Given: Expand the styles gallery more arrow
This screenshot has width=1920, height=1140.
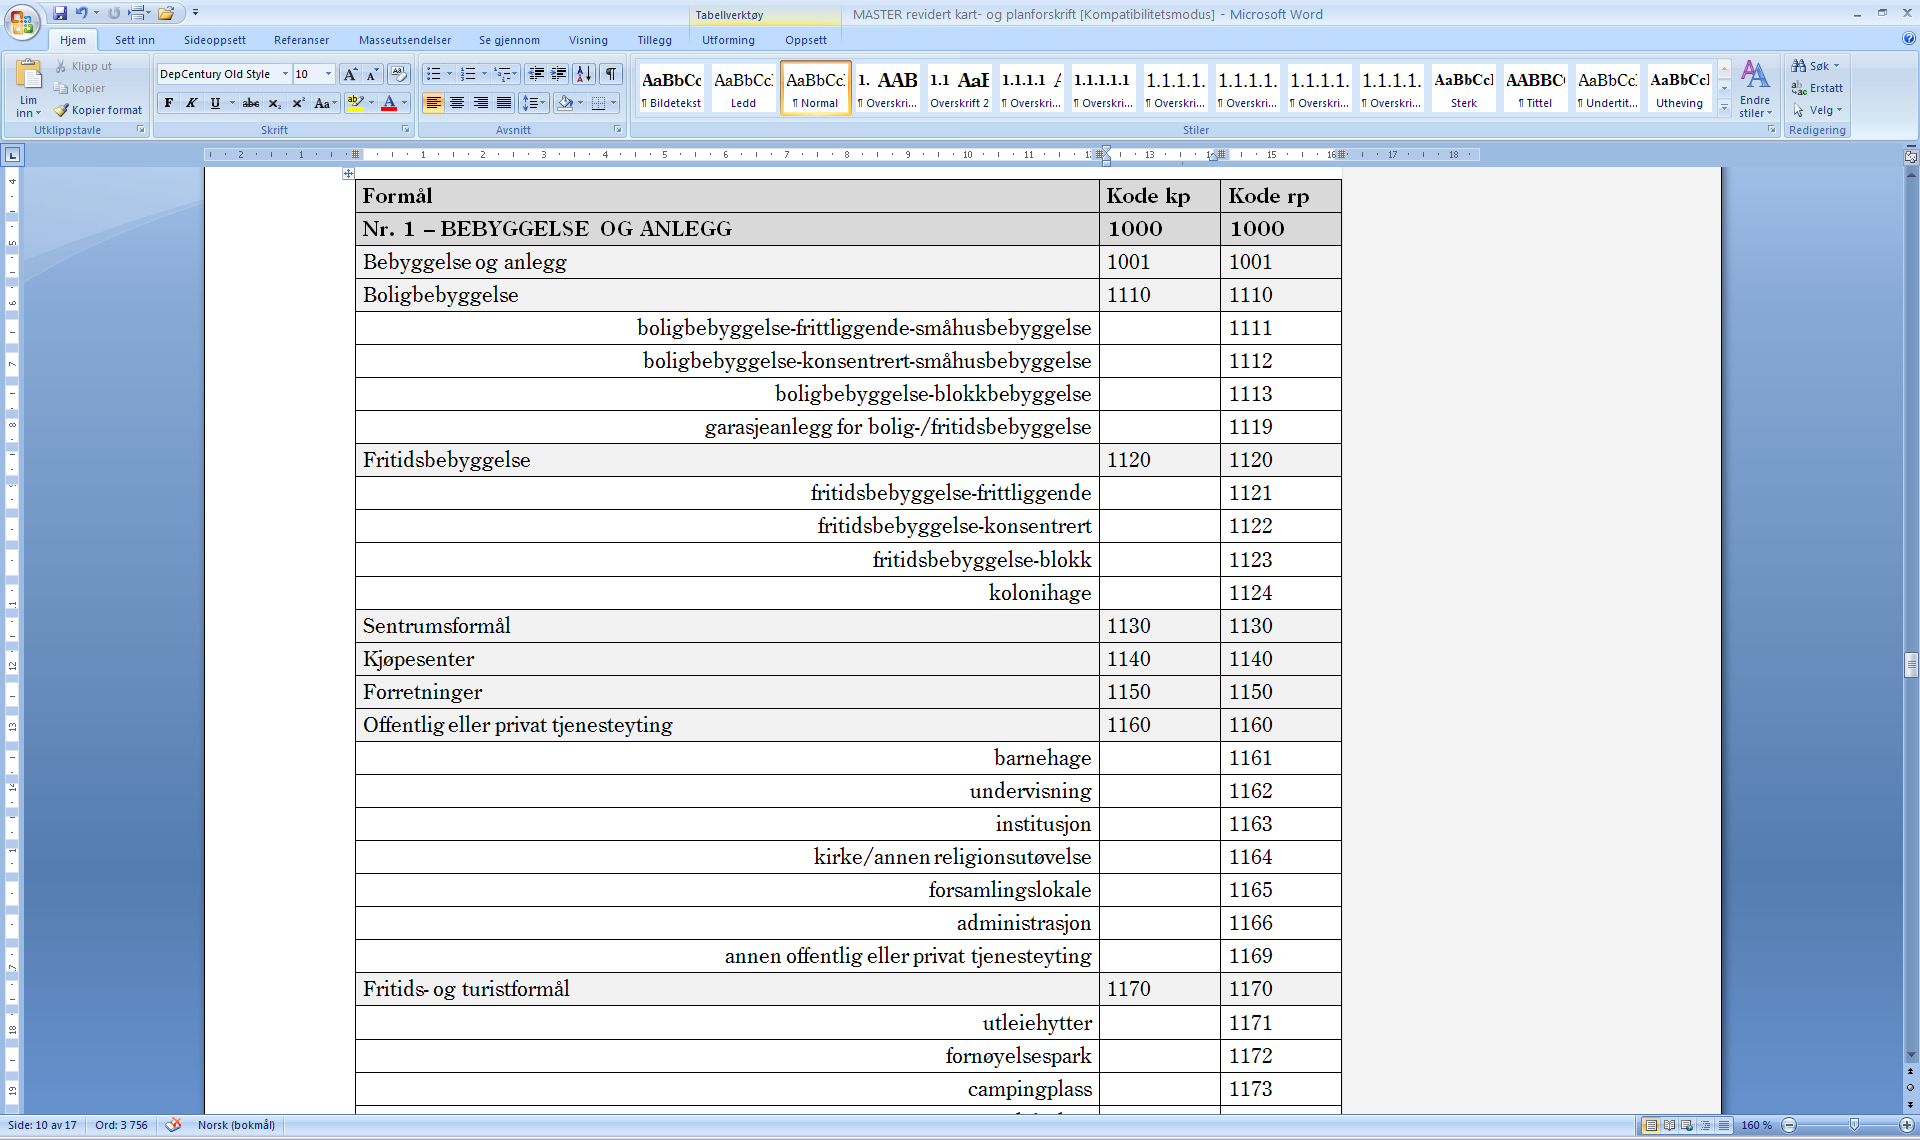Looking at the screenshot, I should (1724, 107).
